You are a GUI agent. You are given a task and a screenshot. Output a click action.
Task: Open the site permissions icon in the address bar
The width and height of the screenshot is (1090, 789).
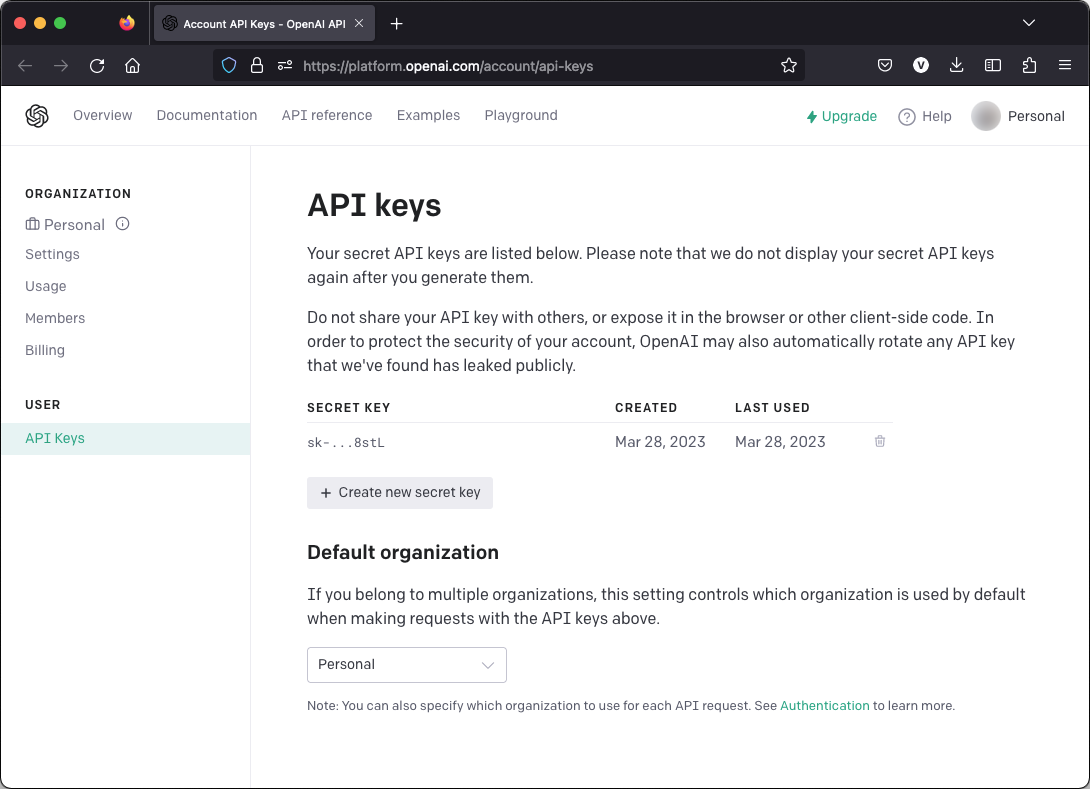coord(285,66)
